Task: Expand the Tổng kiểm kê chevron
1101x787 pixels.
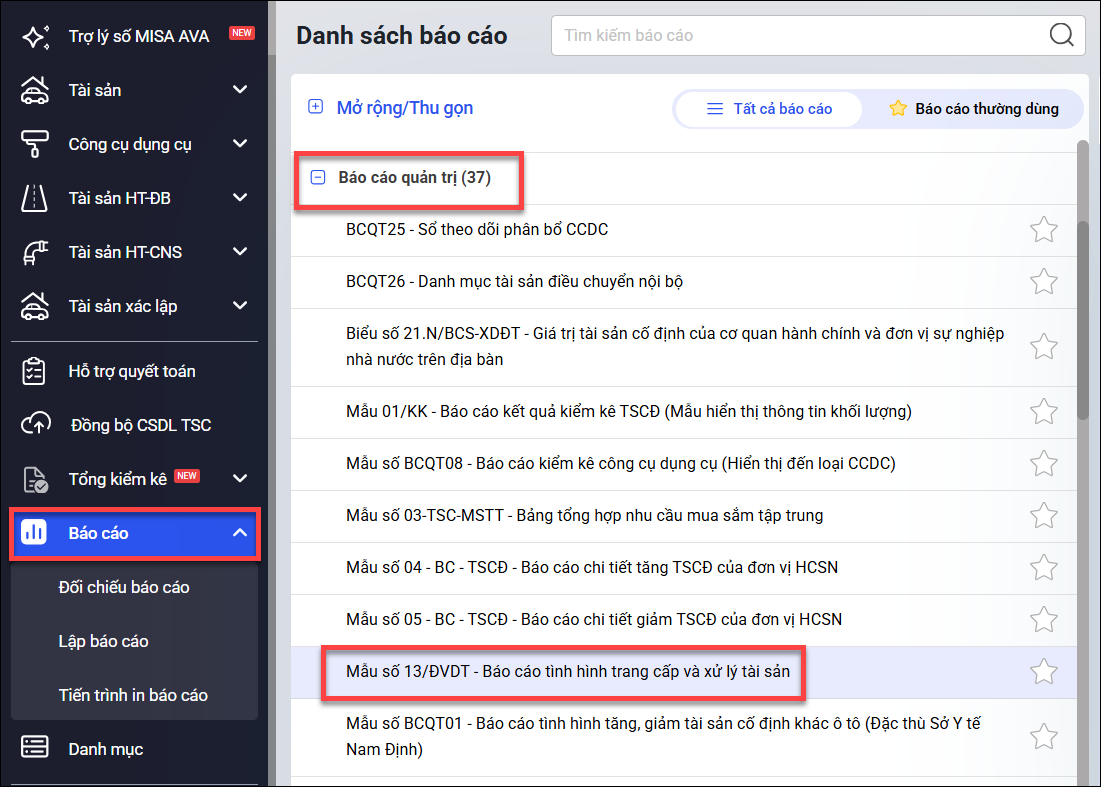Action: pyautogui.click(x=240, y=478)
